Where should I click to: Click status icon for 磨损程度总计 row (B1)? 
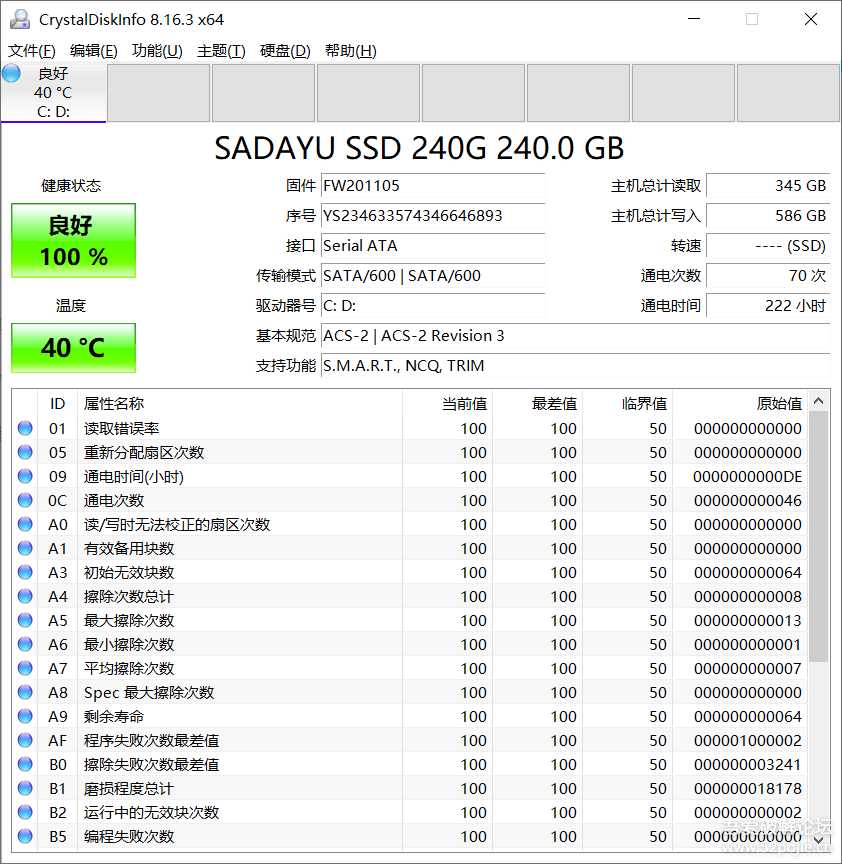pos(25,789)
